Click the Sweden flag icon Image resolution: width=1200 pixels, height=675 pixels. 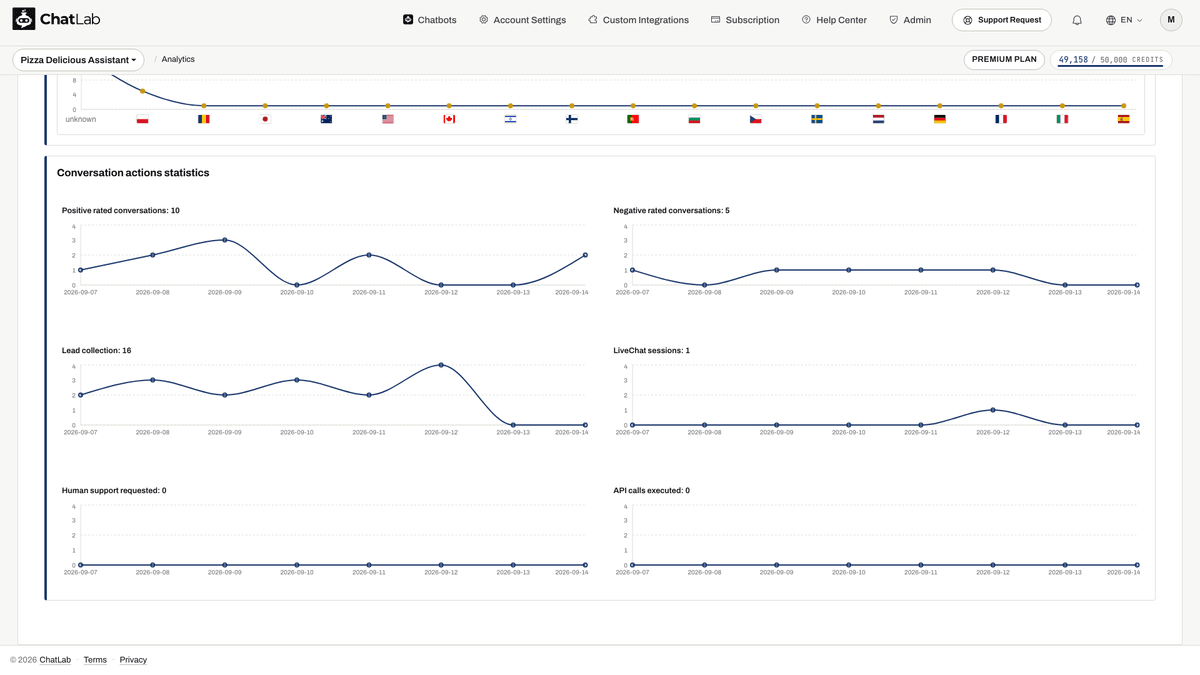tap(817, 119)
